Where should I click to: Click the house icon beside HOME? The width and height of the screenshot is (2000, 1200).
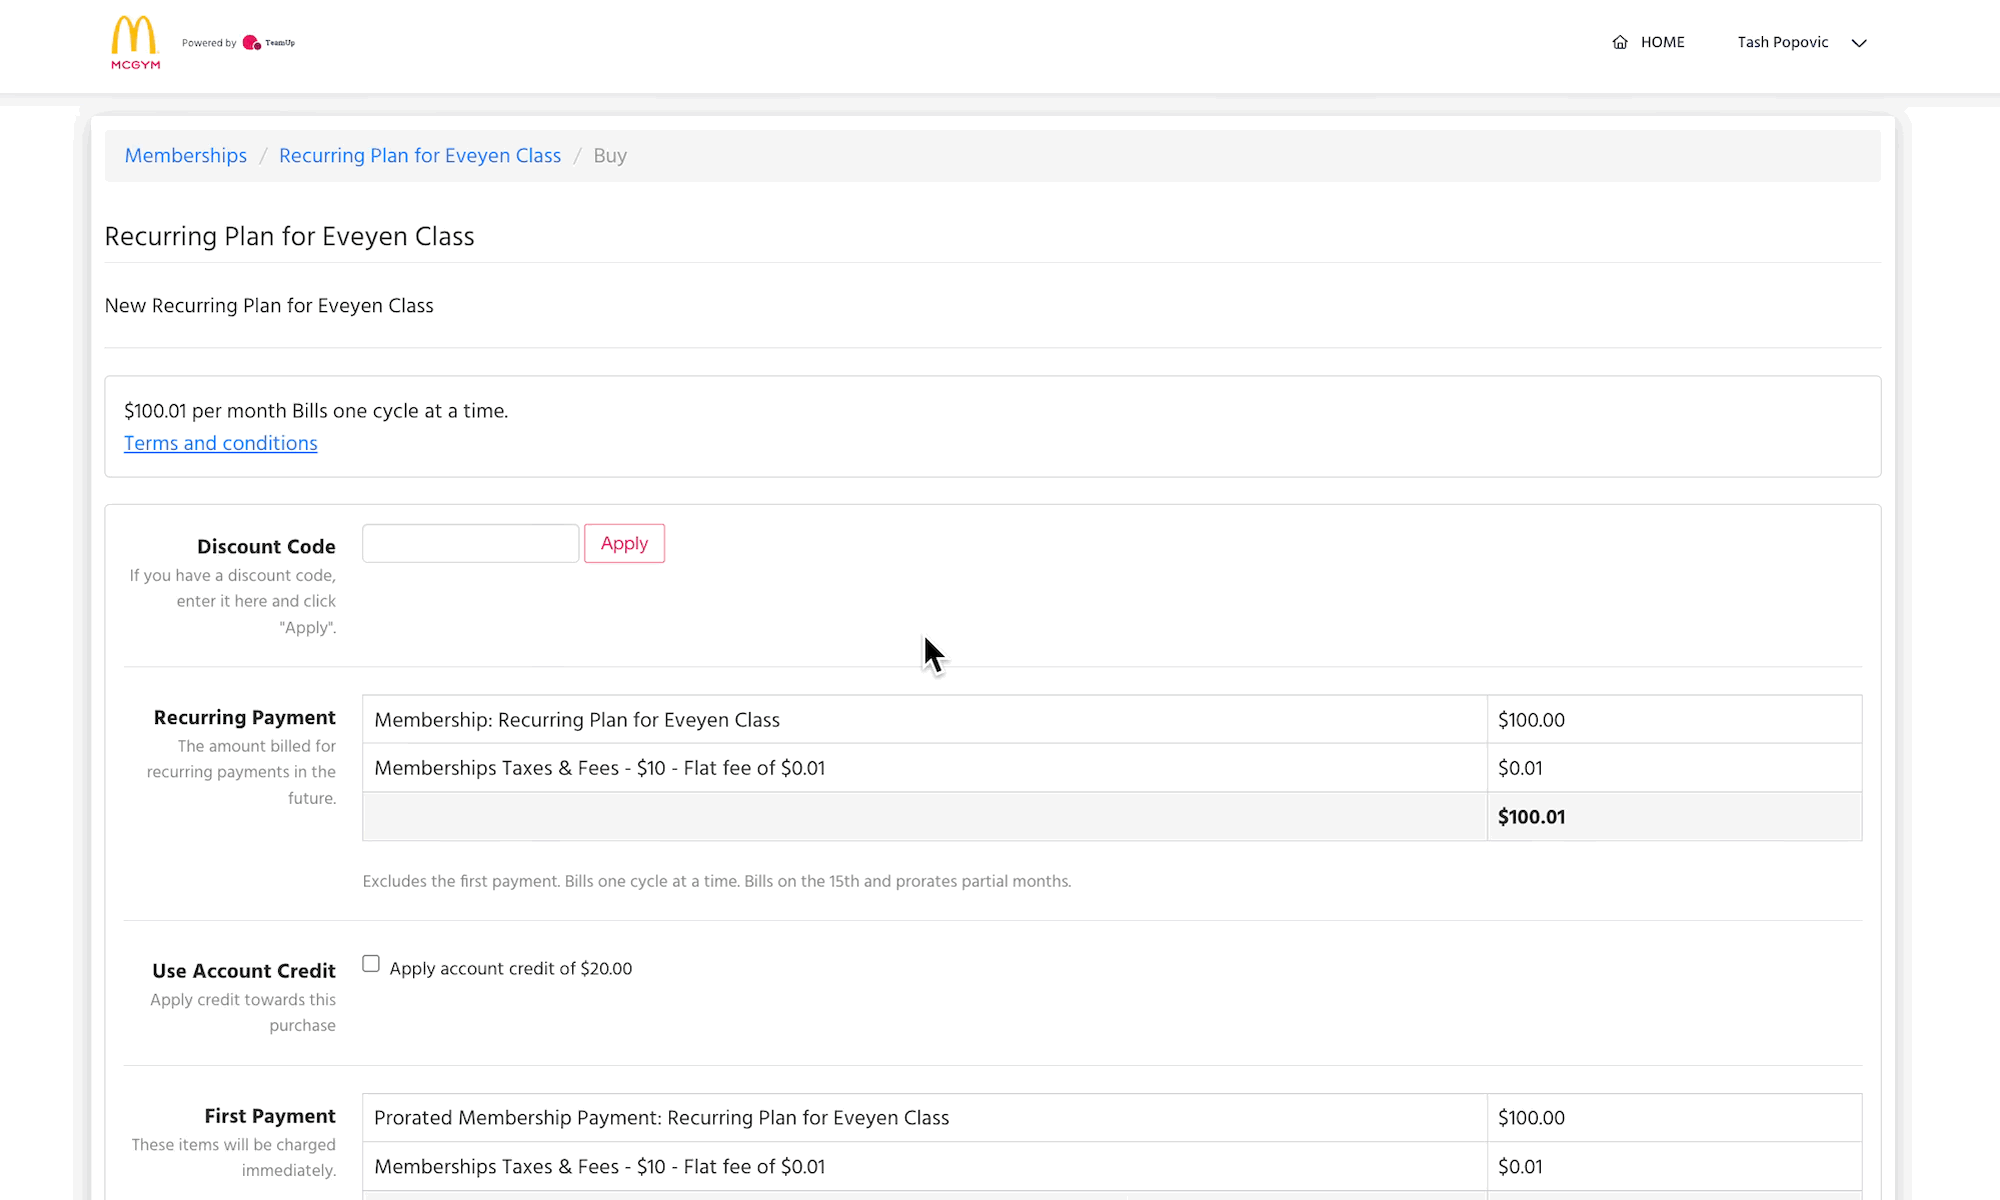coord(1620,42)
